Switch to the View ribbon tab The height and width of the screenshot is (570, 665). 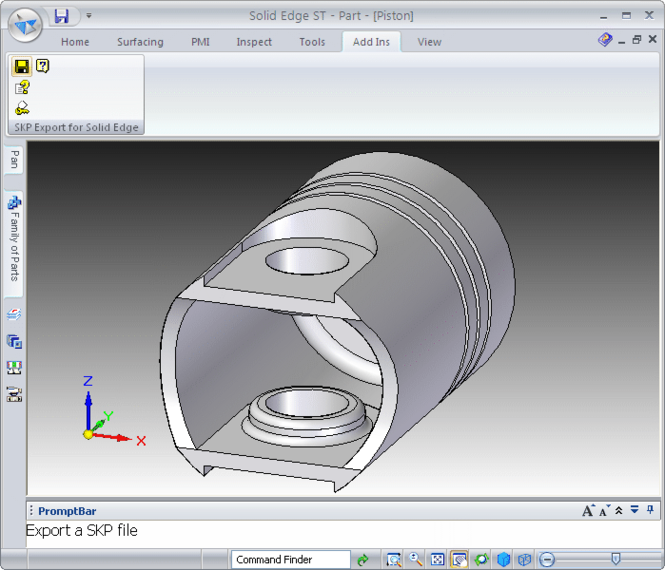[429, 42]
